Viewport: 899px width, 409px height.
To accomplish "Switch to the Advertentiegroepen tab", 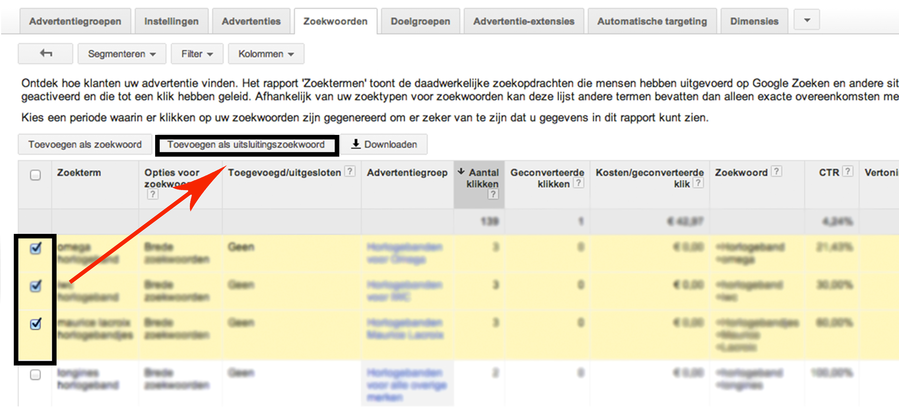I will point(77,21).
